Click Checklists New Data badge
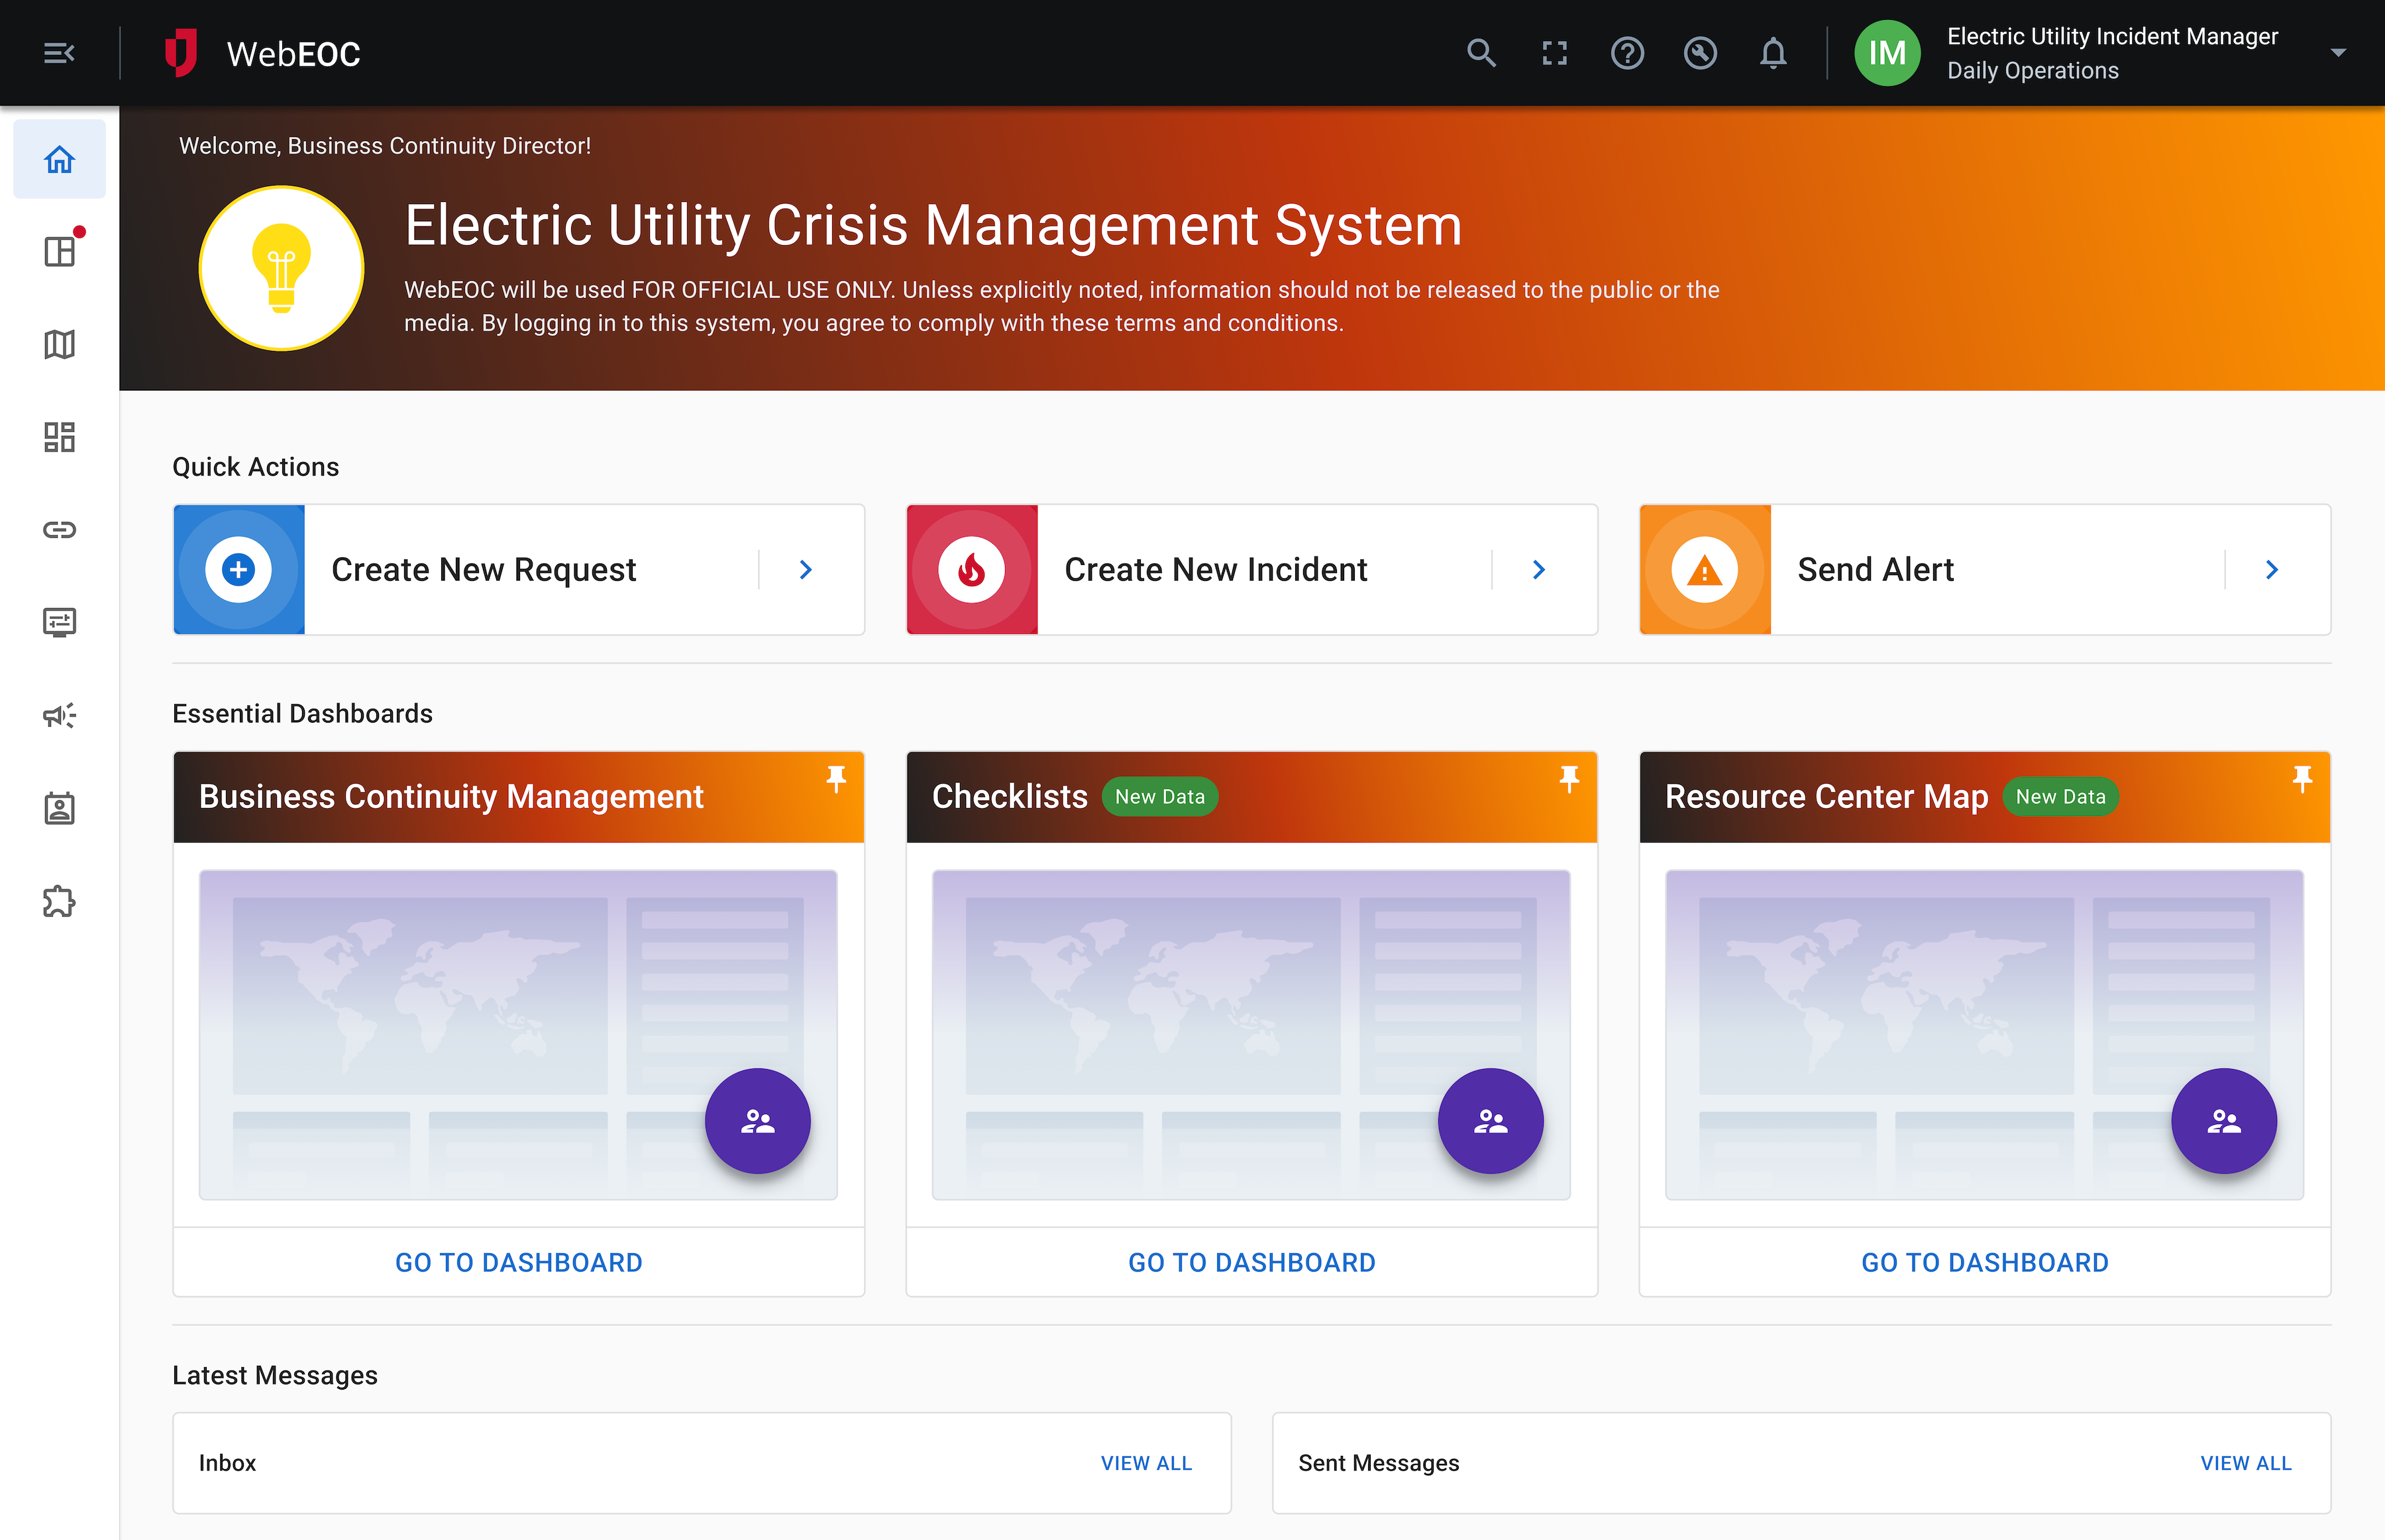This screenshot has width=2385, height=1540. (x=1160, y=797)
